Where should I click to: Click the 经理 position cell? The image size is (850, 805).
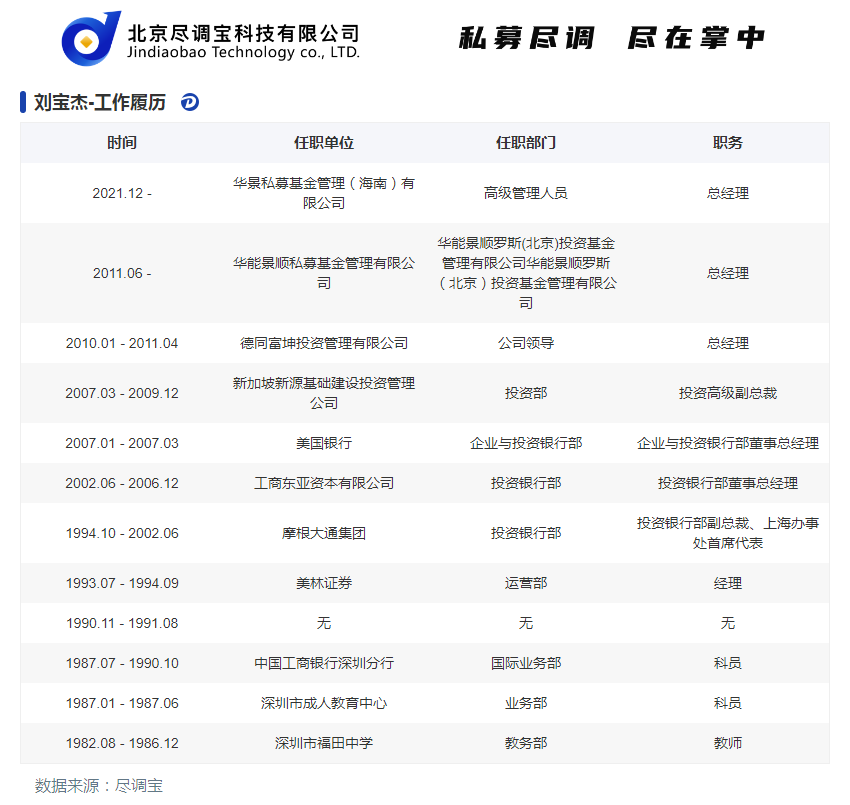pyautogui.click(x=727, y=583)
